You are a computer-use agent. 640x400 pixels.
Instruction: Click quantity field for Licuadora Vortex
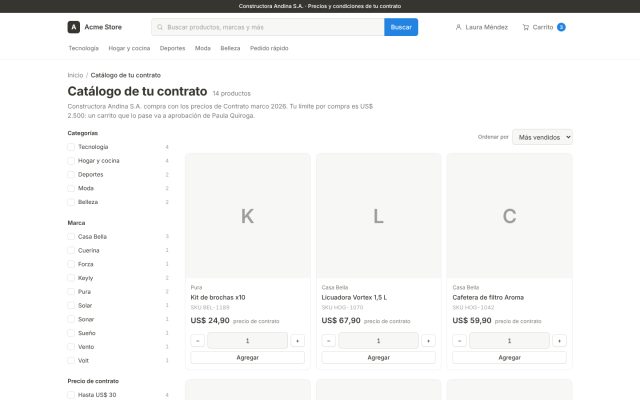[378, 340]
